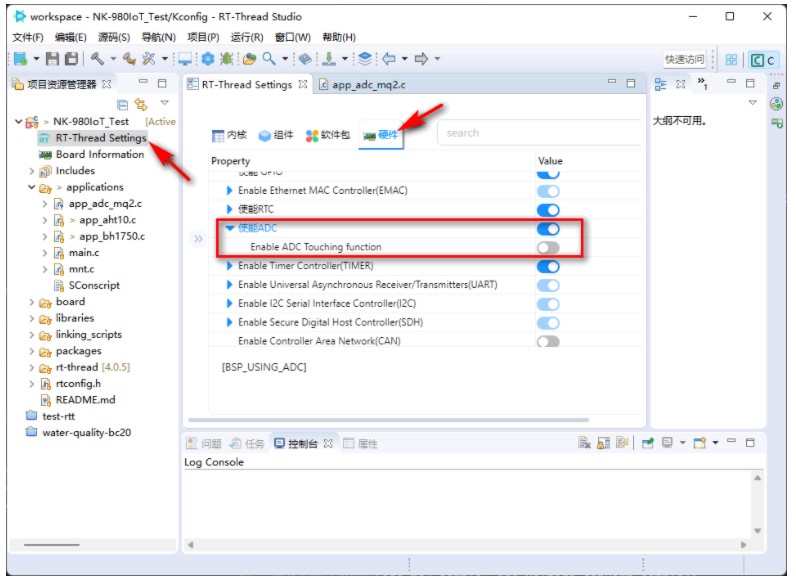
Task: Expand the Enable Ethernet MAC Controller row
Action: (x=229, y=190)
